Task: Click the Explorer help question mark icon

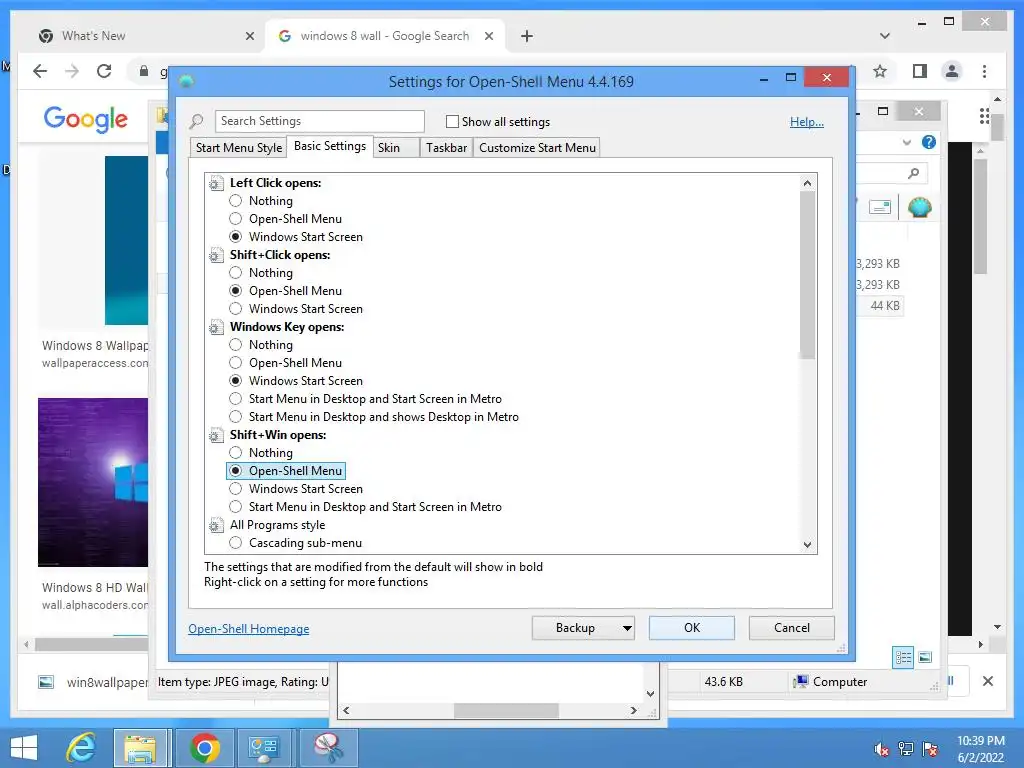Action: point(928,142)
